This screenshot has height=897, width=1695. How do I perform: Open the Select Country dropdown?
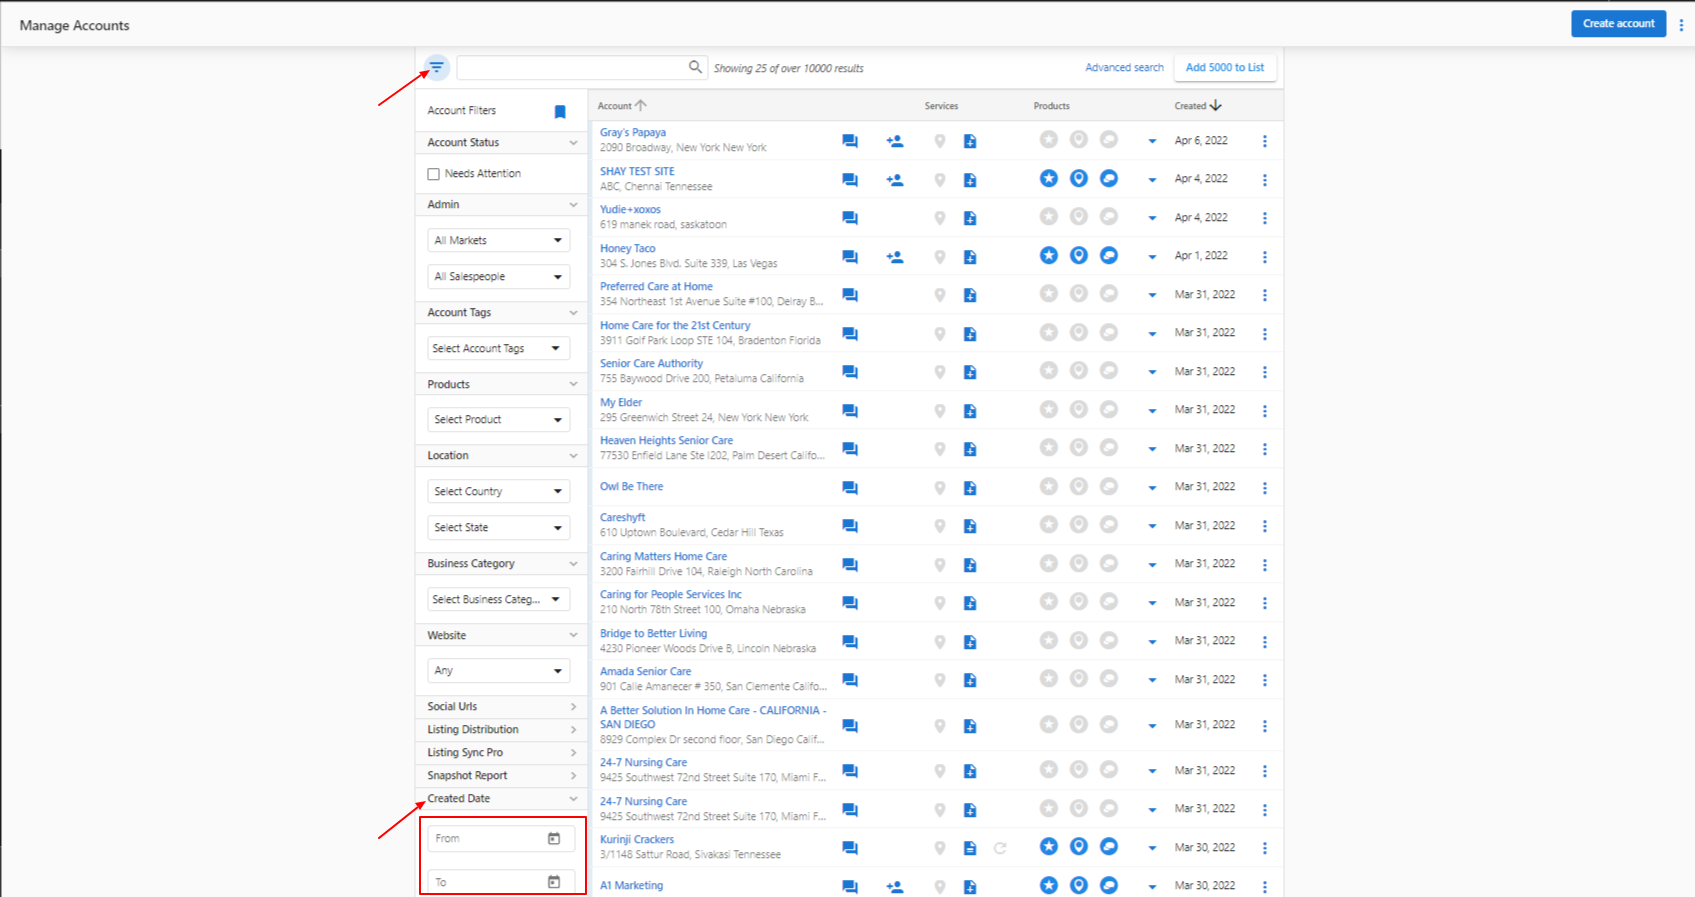pyautogui.click(x=498, y=491)
